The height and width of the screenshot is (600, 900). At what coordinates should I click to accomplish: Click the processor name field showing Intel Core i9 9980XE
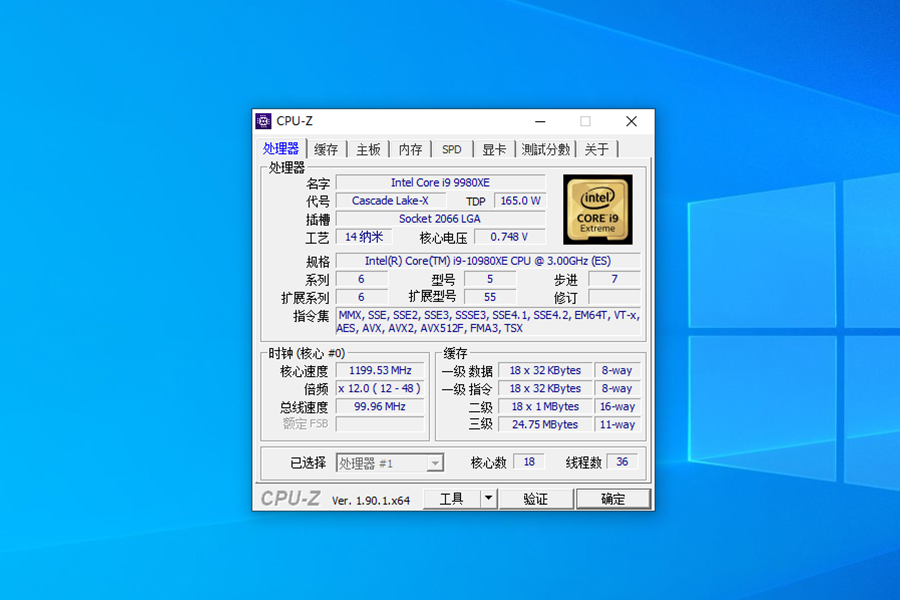[x=440, y=182]
